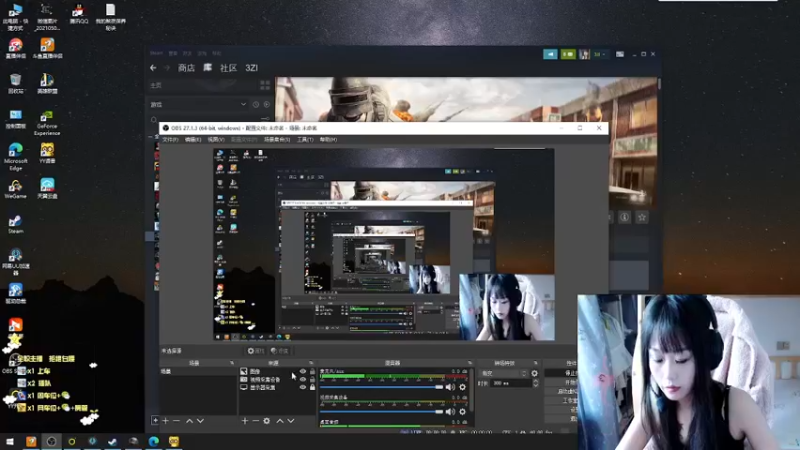800x450 pixels.
Task: Move scene up in scenes list
Action: click(189, 421)
